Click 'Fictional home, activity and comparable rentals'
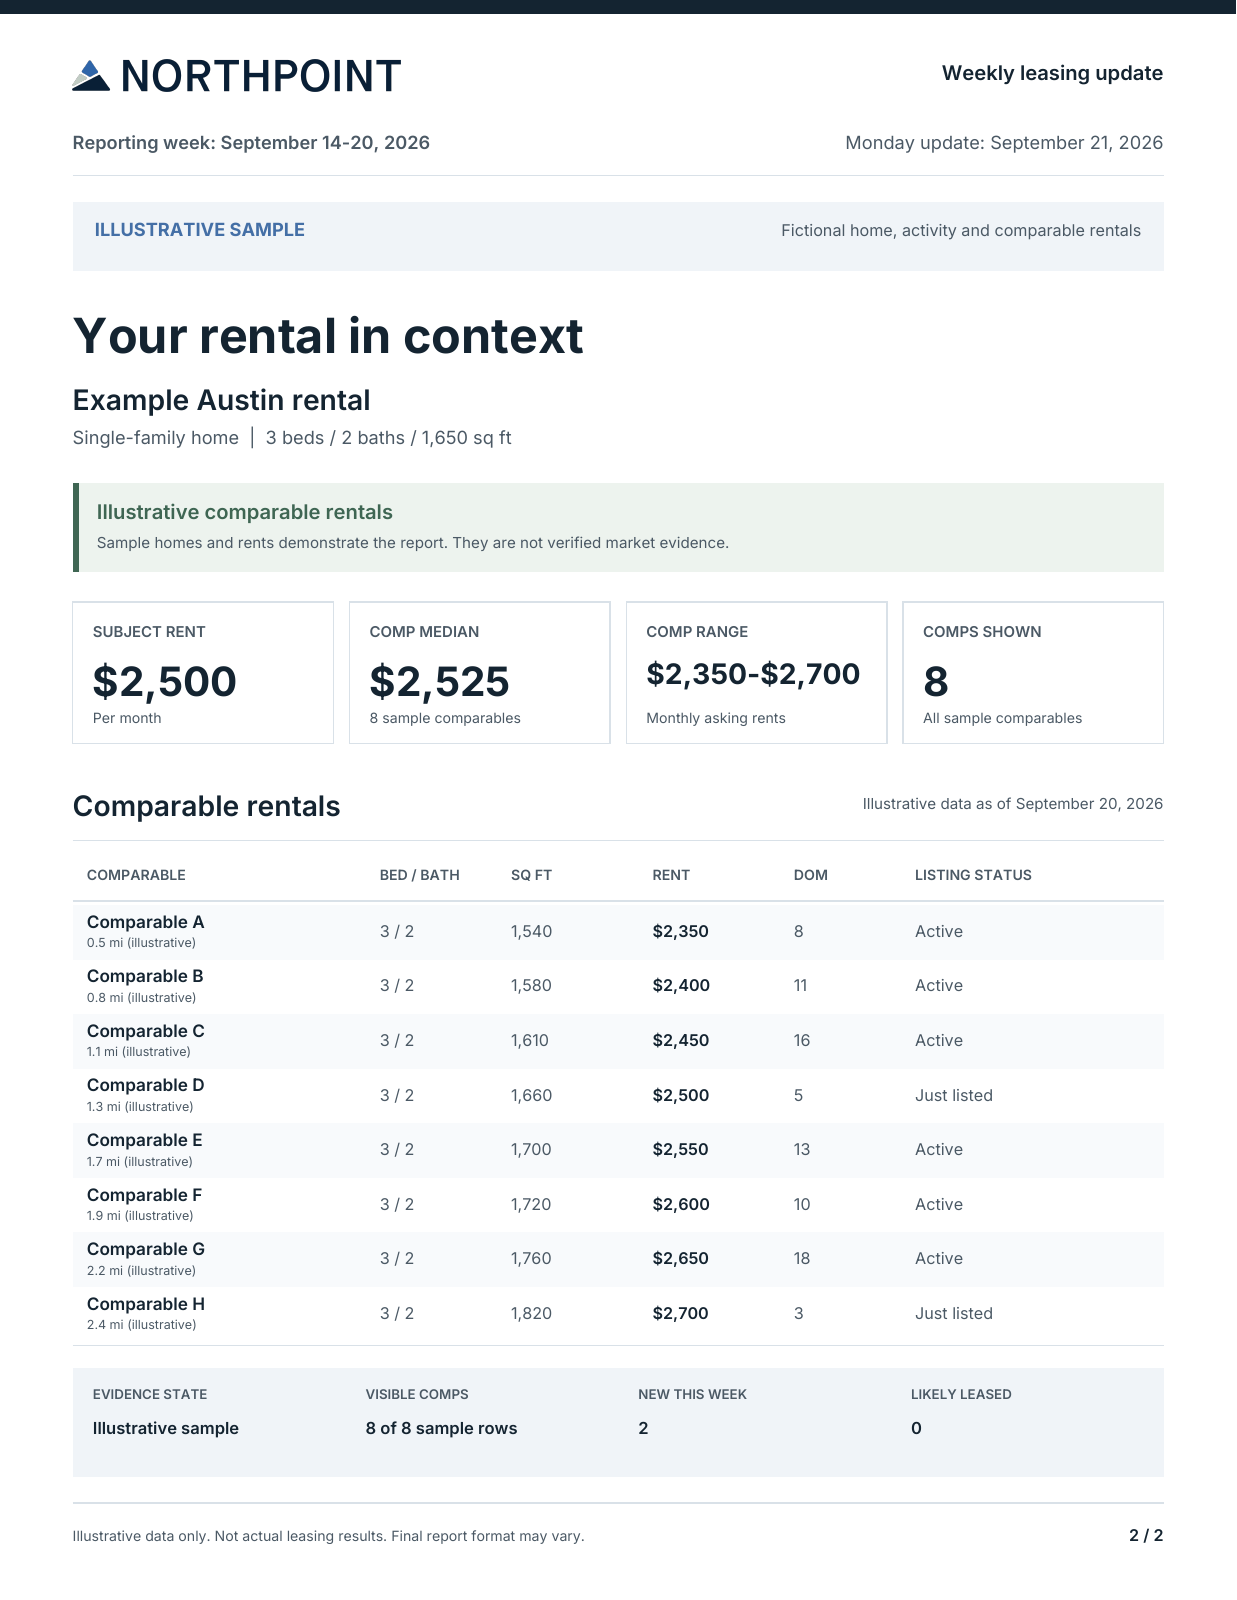1237x1600 pixels. [961, 231]
